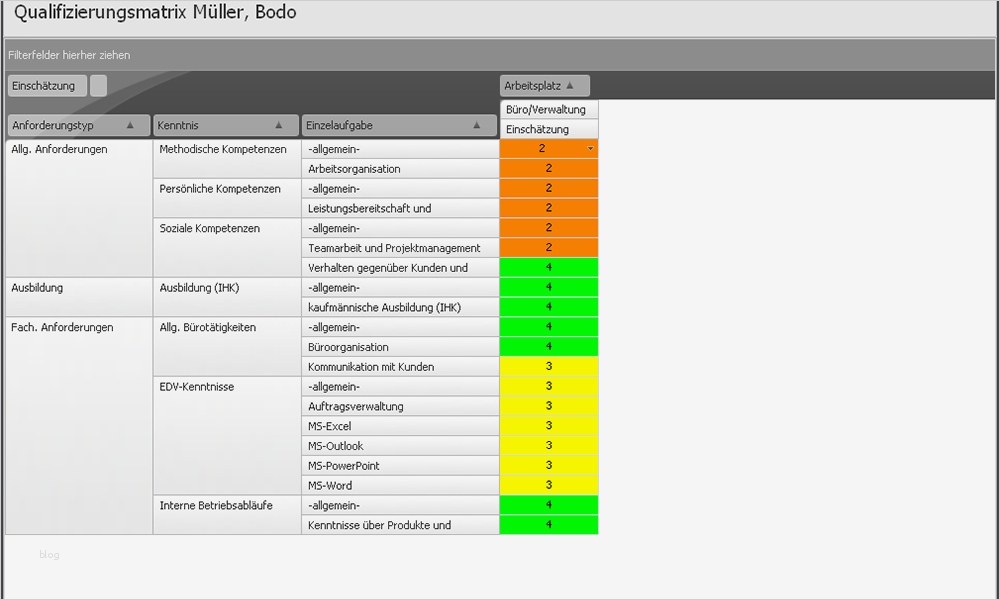The width and height of the screenshot is (1000, 600).
Task: Select the Büro/Verwaltung column header
Action: click(549, 109)
